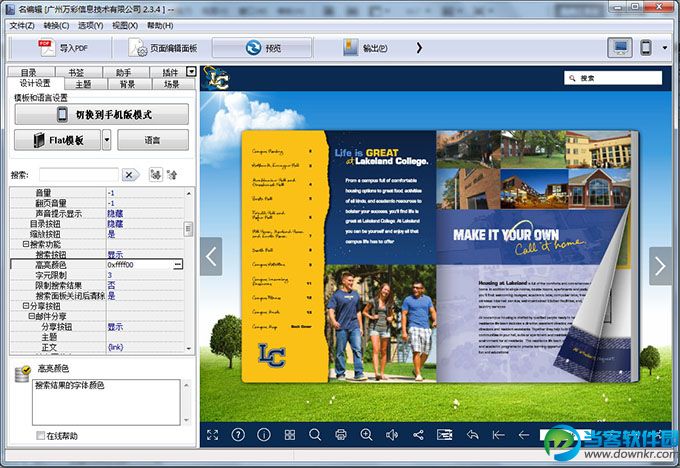Switch to the 助手 tab
Viewport: 680px width, 468px height.
coord(126,72)
